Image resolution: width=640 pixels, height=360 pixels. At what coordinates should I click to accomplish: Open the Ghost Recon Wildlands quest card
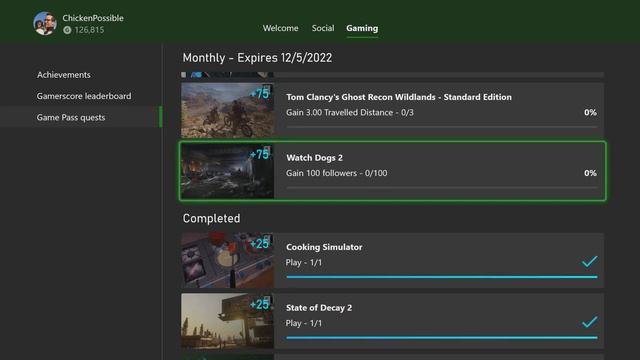point(392,110)
